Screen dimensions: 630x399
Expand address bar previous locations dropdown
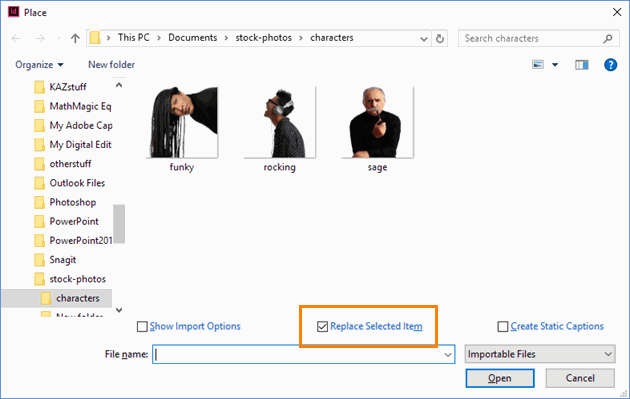point(423,39)
